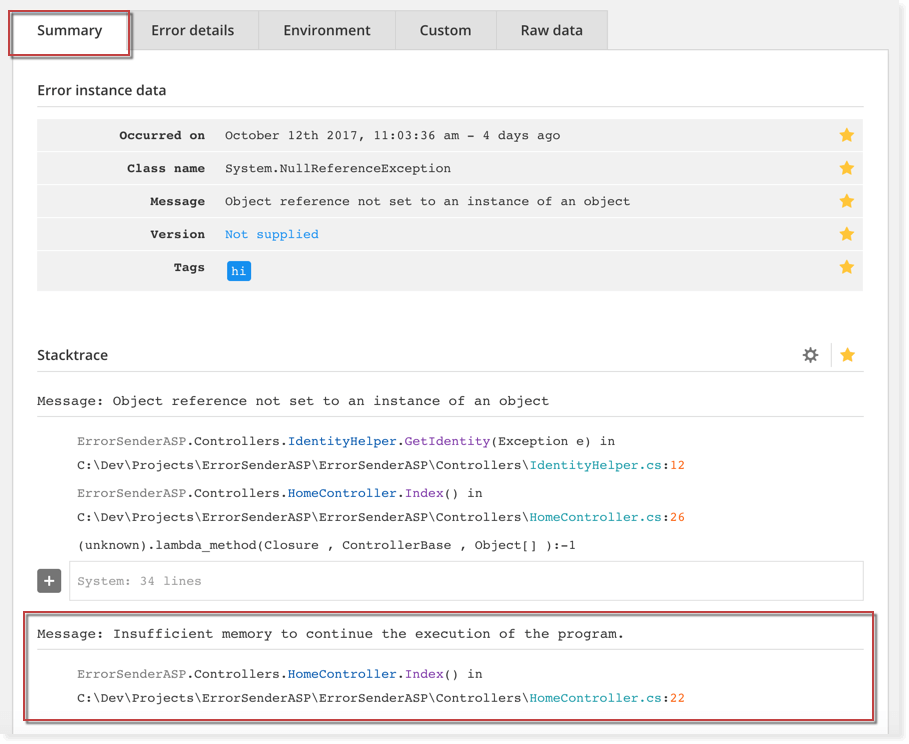Open the Stacktrace settings gear
The width and height of the screenshot is (909, 744).
[810, 354]
